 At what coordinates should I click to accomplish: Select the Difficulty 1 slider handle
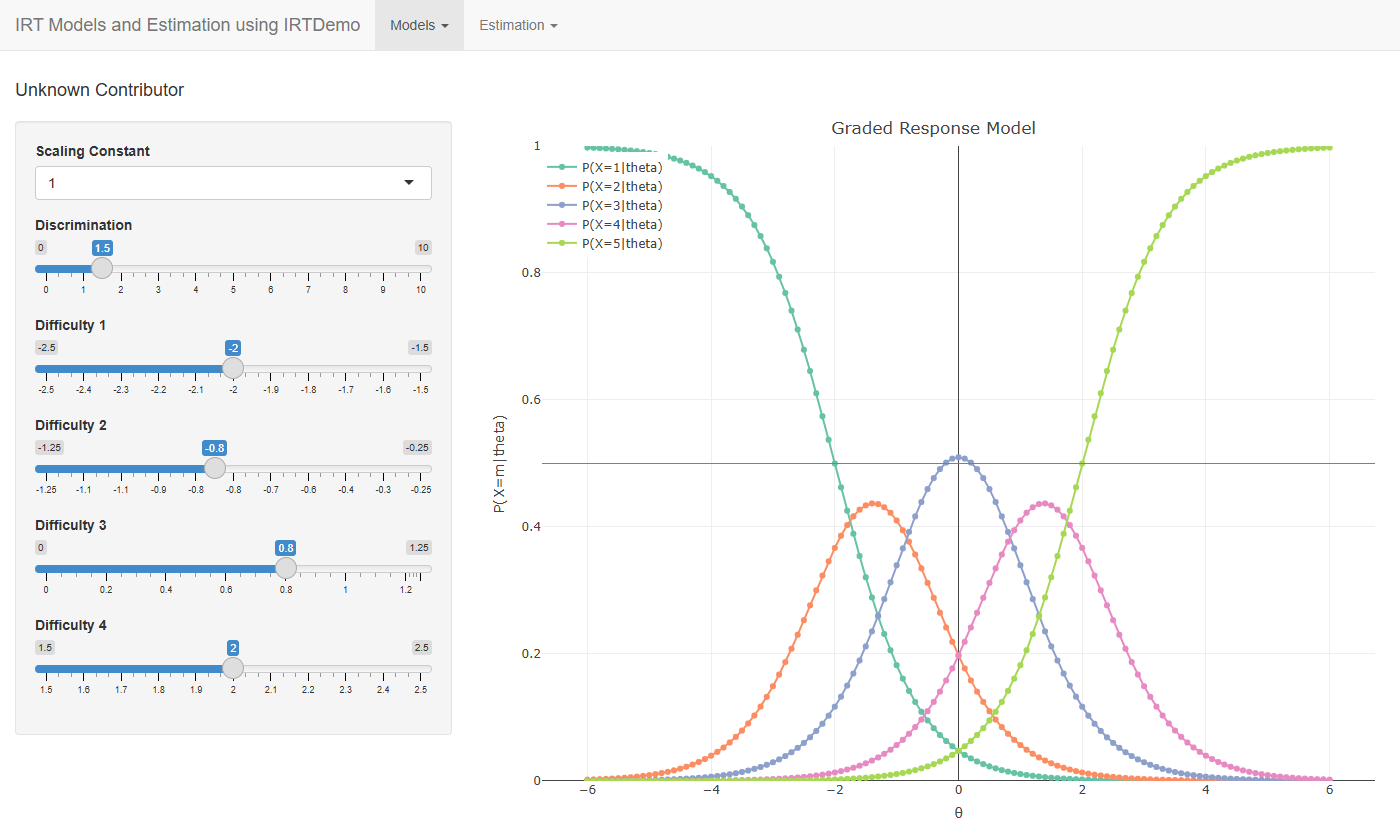[x=233, y=368]
